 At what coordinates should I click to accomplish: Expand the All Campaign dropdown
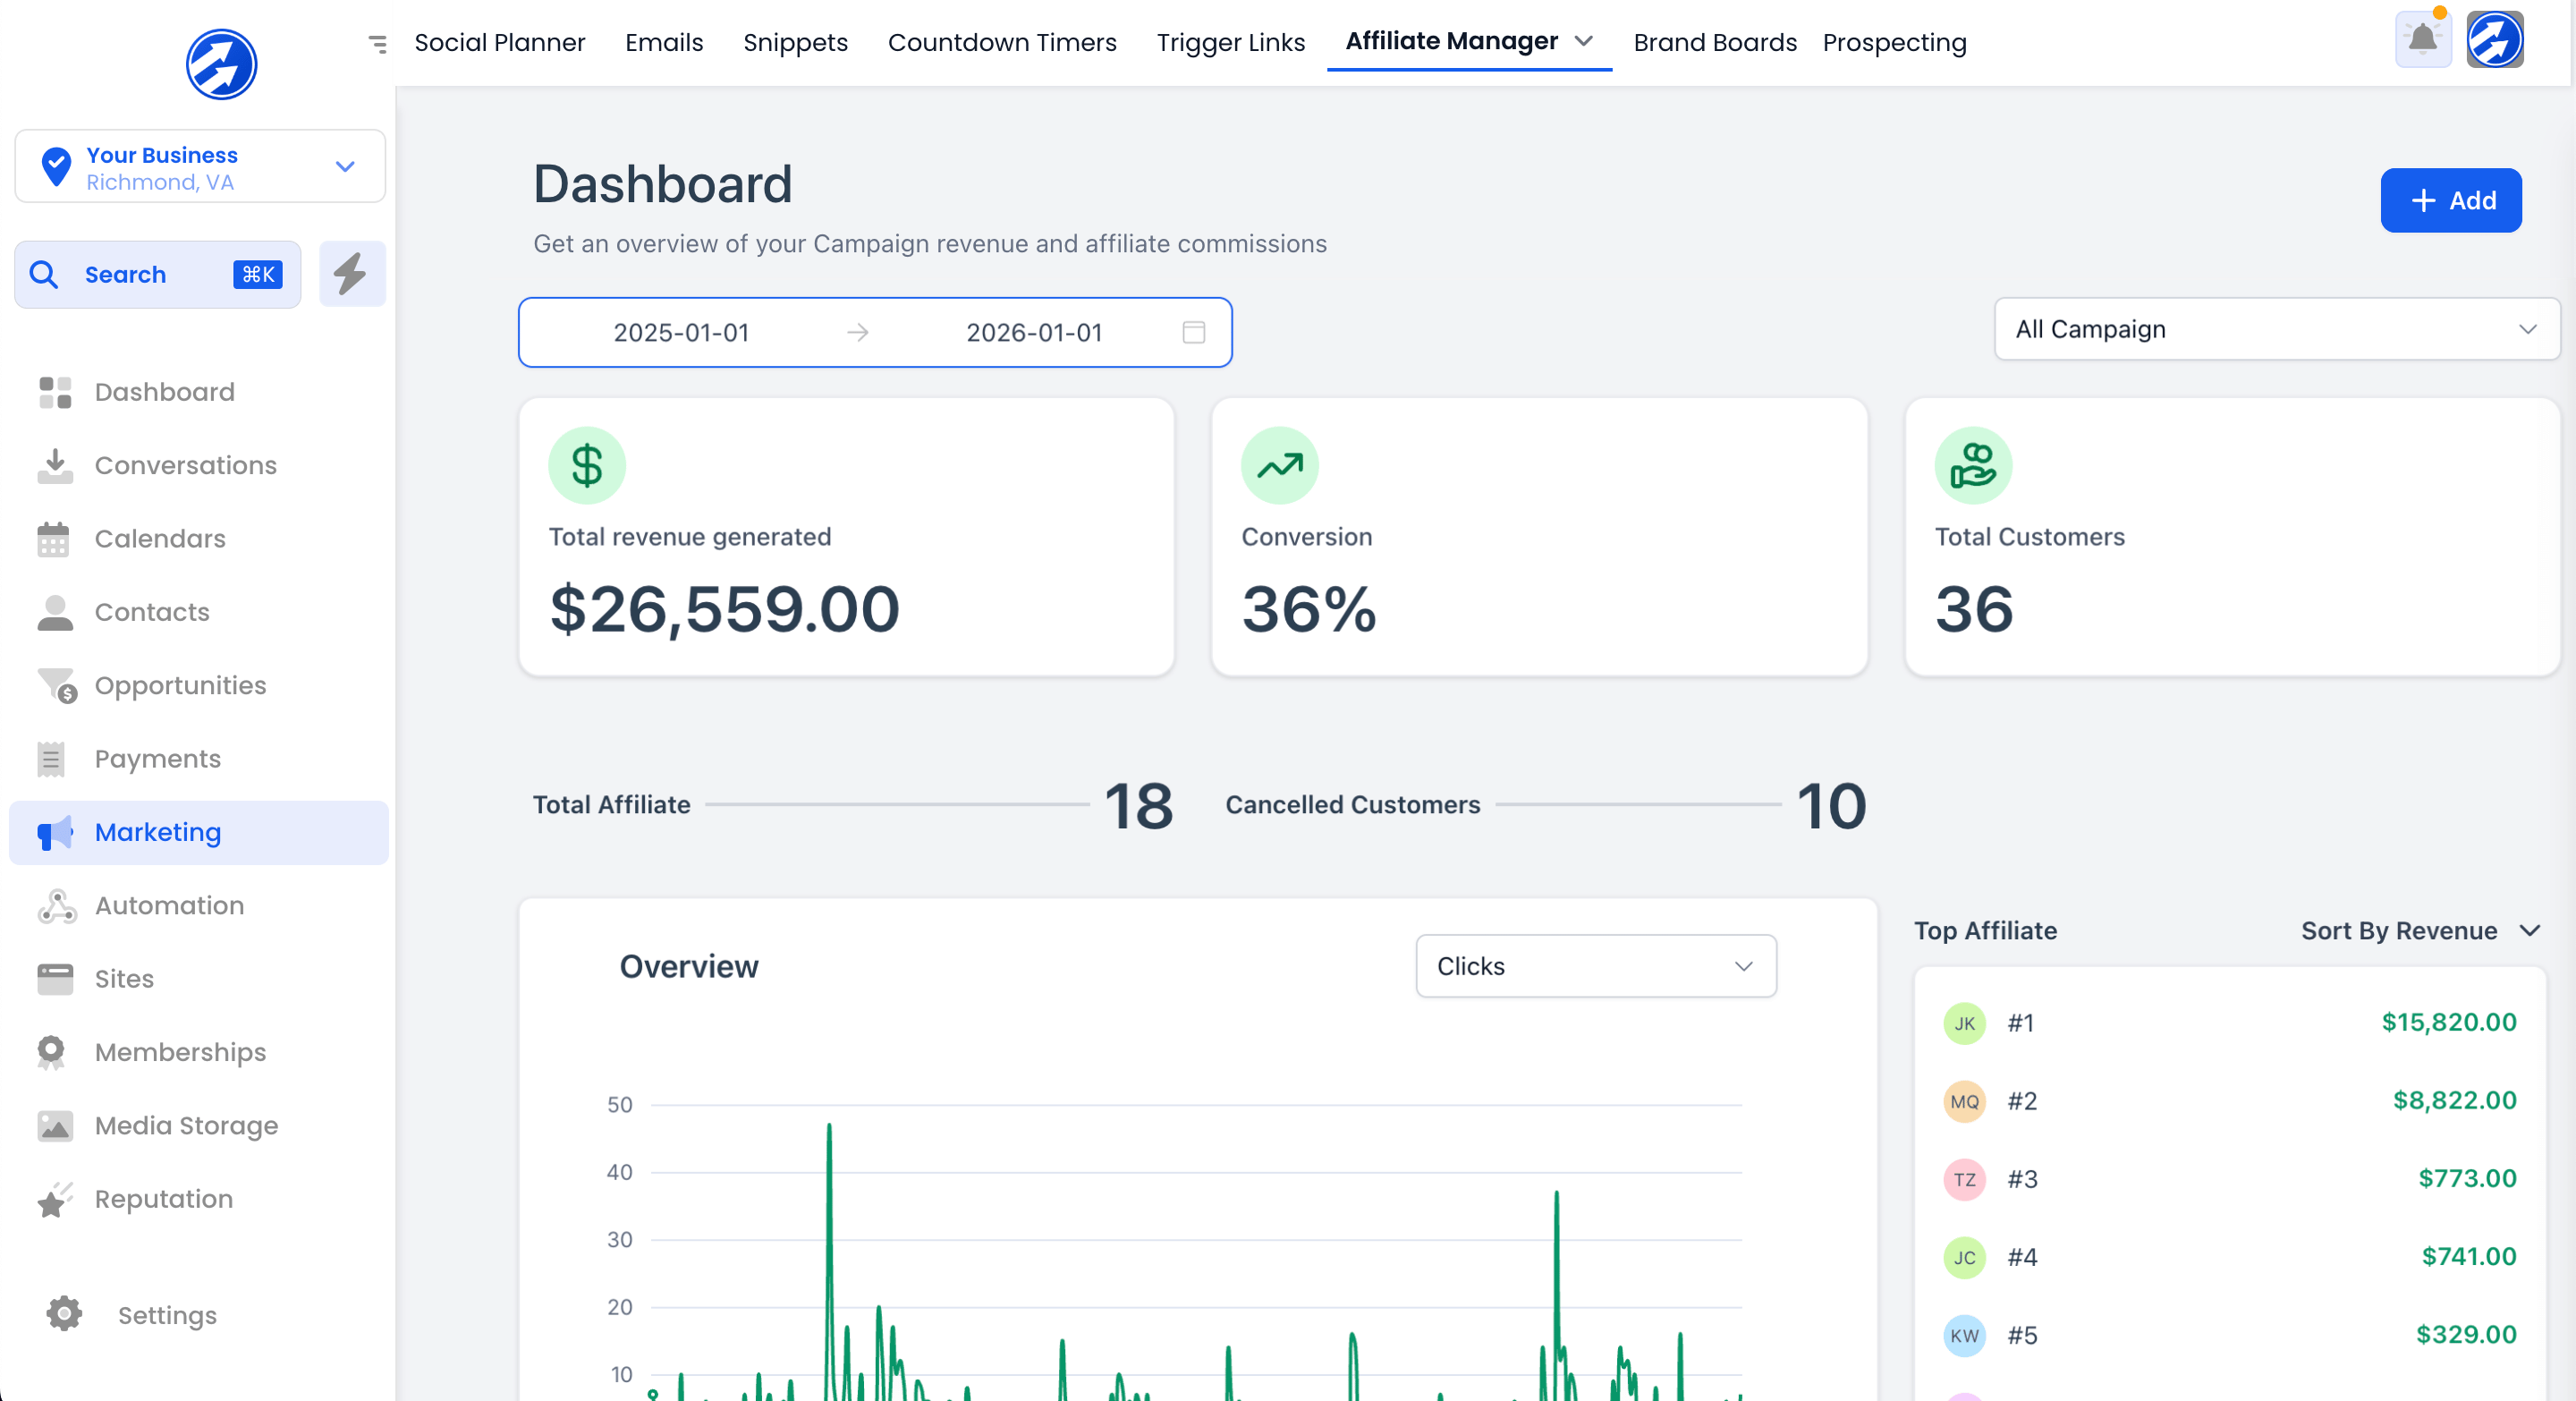(2275, 329)
